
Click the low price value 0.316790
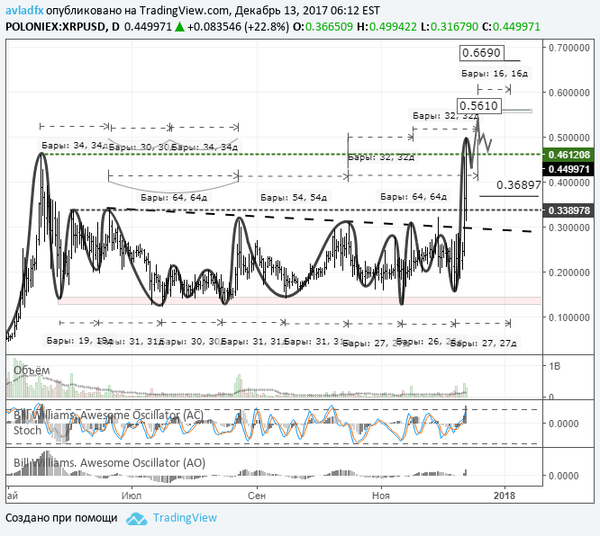tap(454, 27)
